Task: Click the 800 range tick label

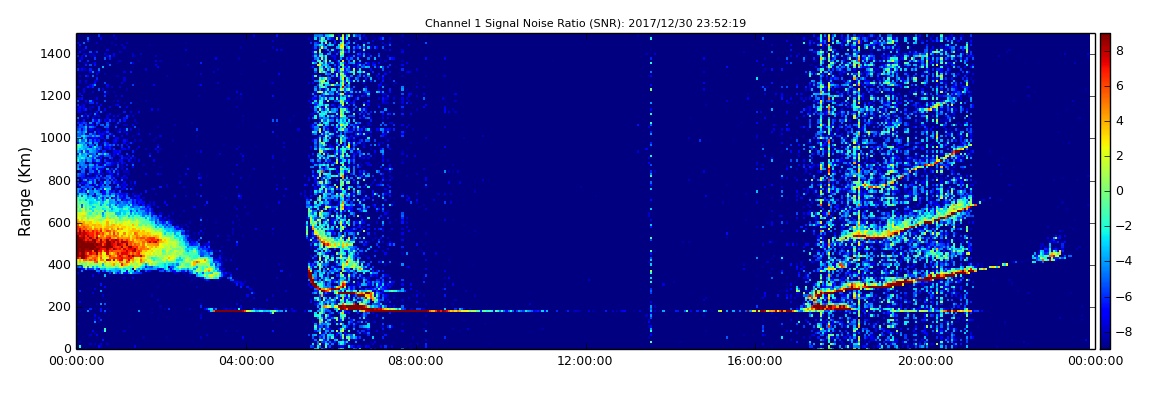Action: click(x=60, y=180)
